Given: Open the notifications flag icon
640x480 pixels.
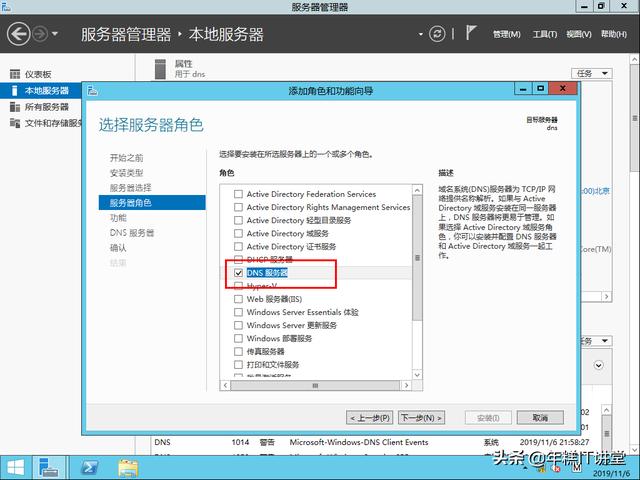Looking at the screenshot, I should [x=471, y=33].
